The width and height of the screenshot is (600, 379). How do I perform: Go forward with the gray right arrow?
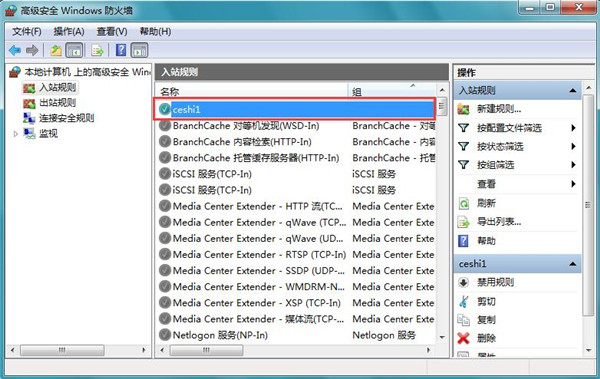32,50
